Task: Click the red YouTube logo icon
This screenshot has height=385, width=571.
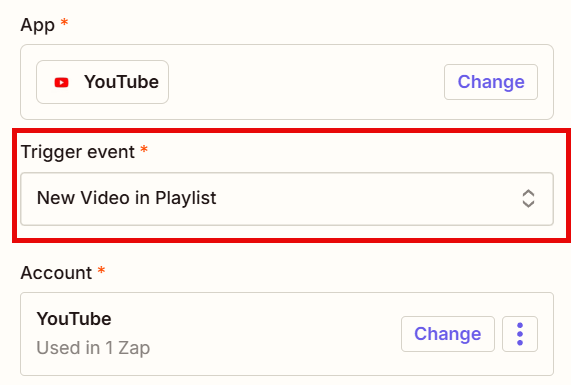Action: (62, 82)
